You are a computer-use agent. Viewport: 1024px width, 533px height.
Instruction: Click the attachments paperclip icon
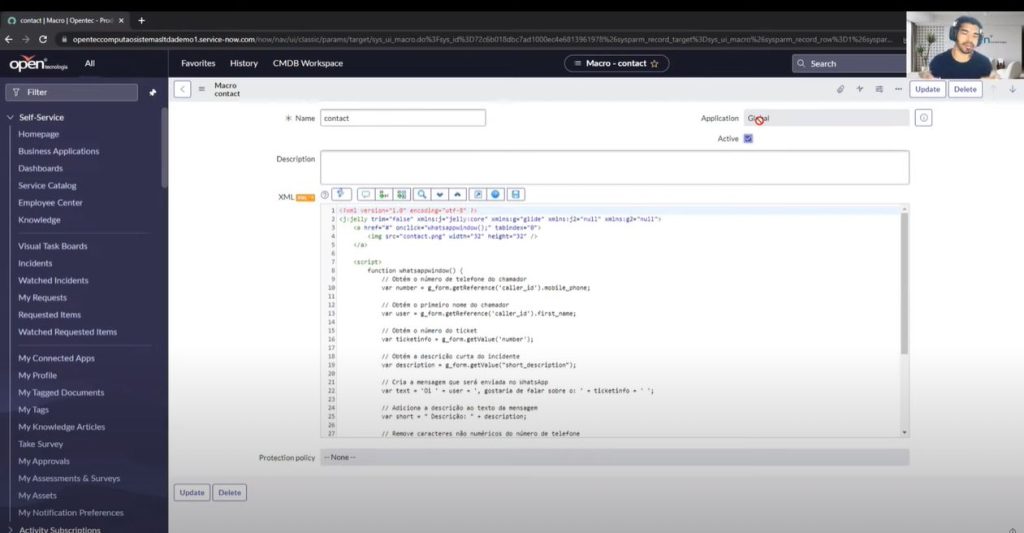[x=840, y=89]
